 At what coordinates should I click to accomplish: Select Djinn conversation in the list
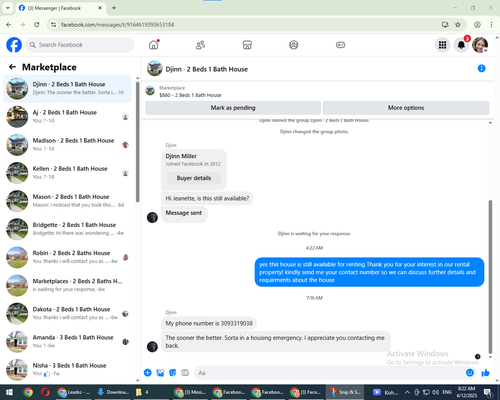tap(68, 89)
